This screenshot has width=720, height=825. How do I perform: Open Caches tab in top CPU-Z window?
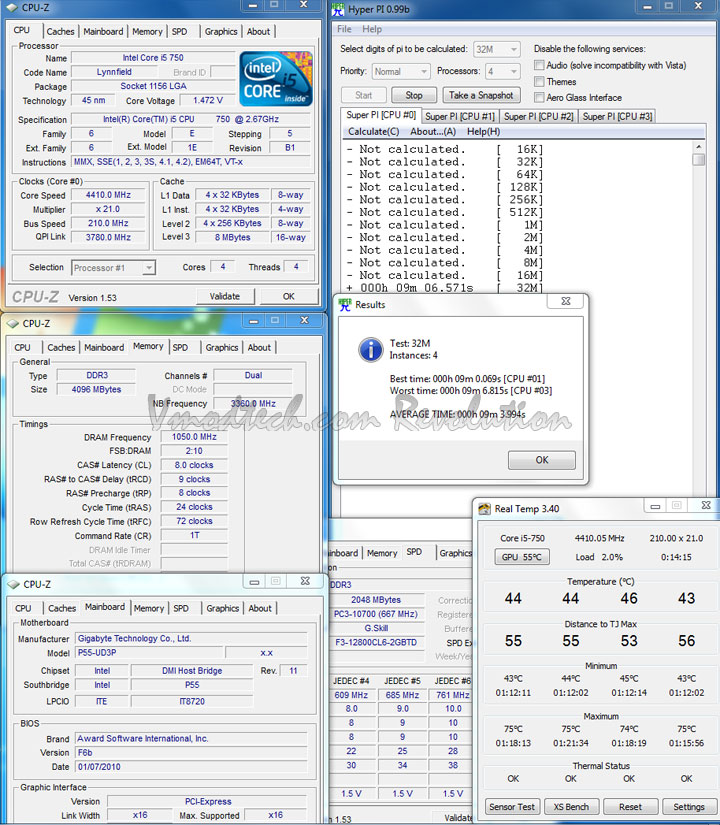point(61,32)
